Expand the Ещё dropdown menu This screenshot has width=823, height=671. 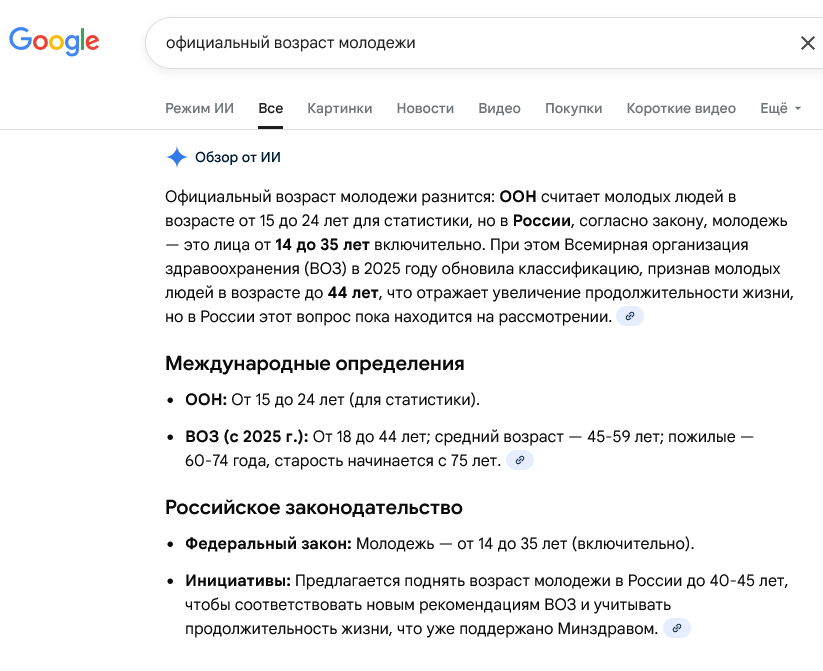tap(780, 108)
